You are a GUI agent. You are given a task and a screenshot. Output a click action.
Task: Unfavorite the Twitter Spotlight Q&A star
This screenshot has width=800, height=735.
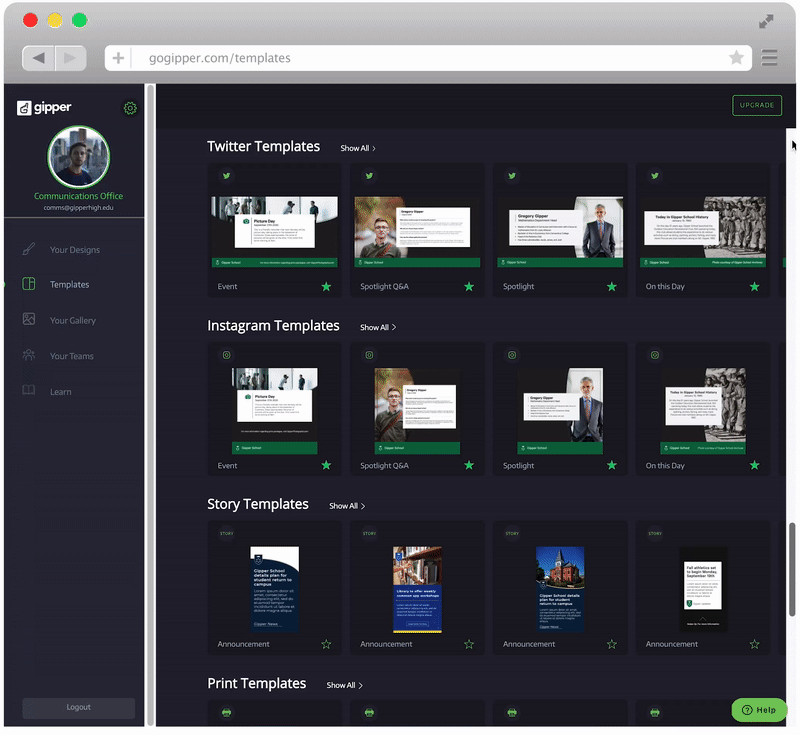(x=469, y=287)
